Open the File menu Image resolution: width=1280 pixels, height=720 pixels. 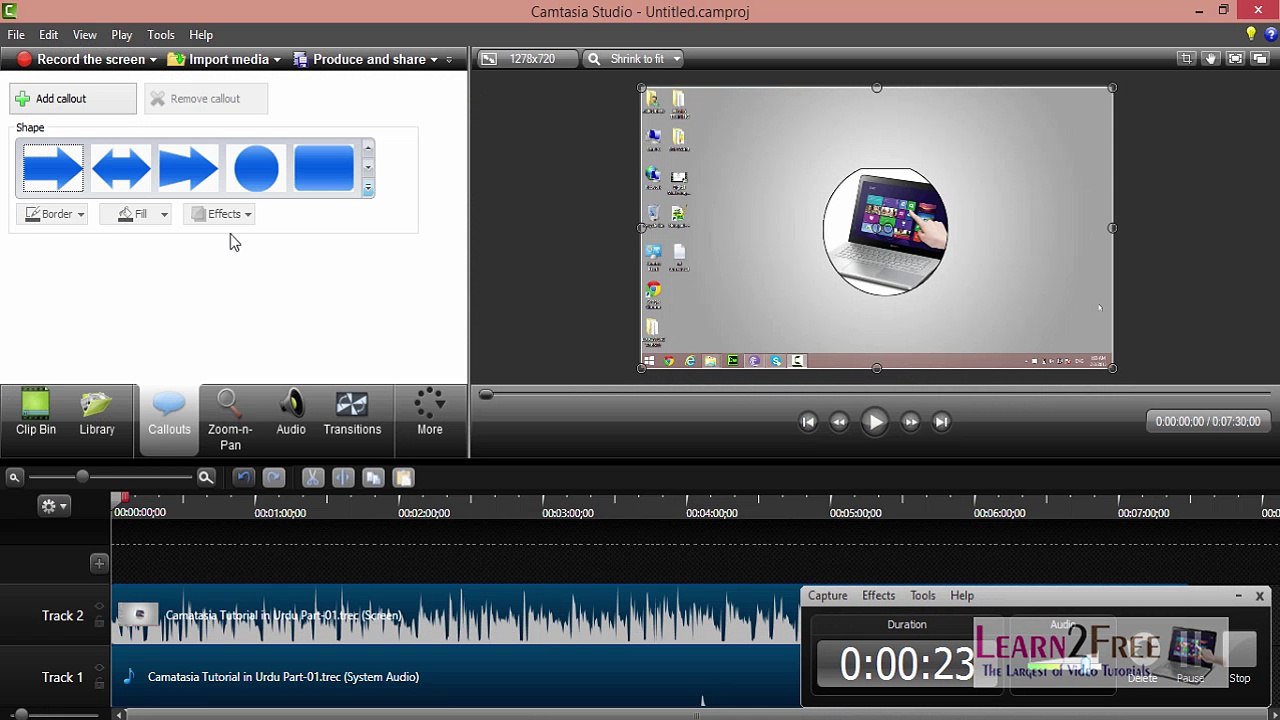[x=16, y=35]
